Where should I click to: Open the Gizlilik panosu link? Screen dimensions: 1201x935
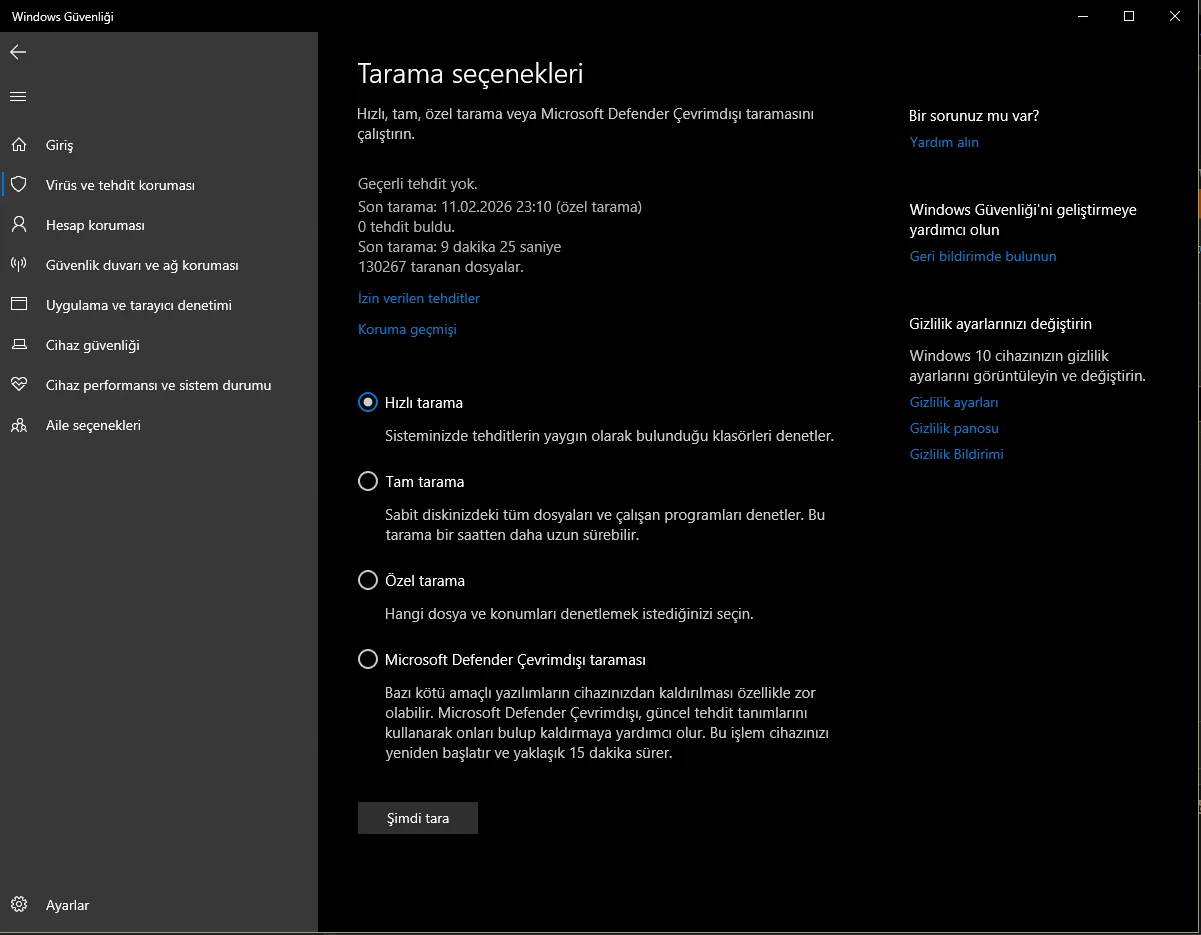(x=954, y=428)
